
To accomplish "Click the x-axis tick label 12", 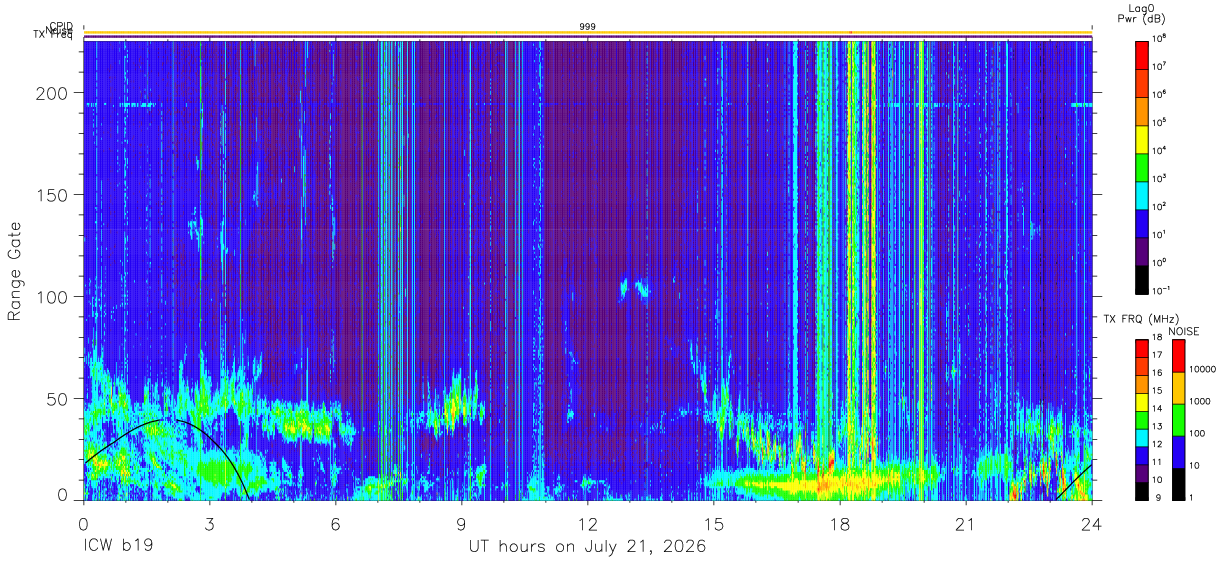I will 587,524.
